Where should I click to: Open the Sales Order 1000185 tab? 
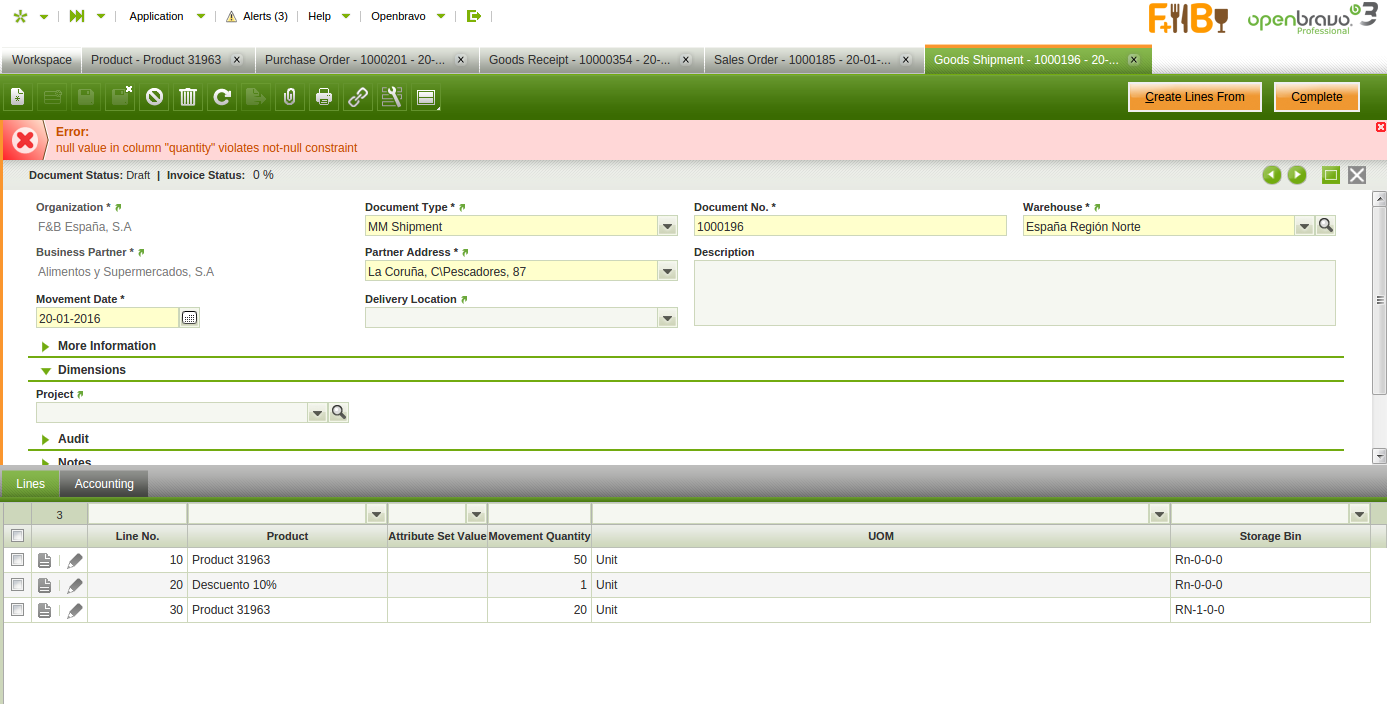801,60
